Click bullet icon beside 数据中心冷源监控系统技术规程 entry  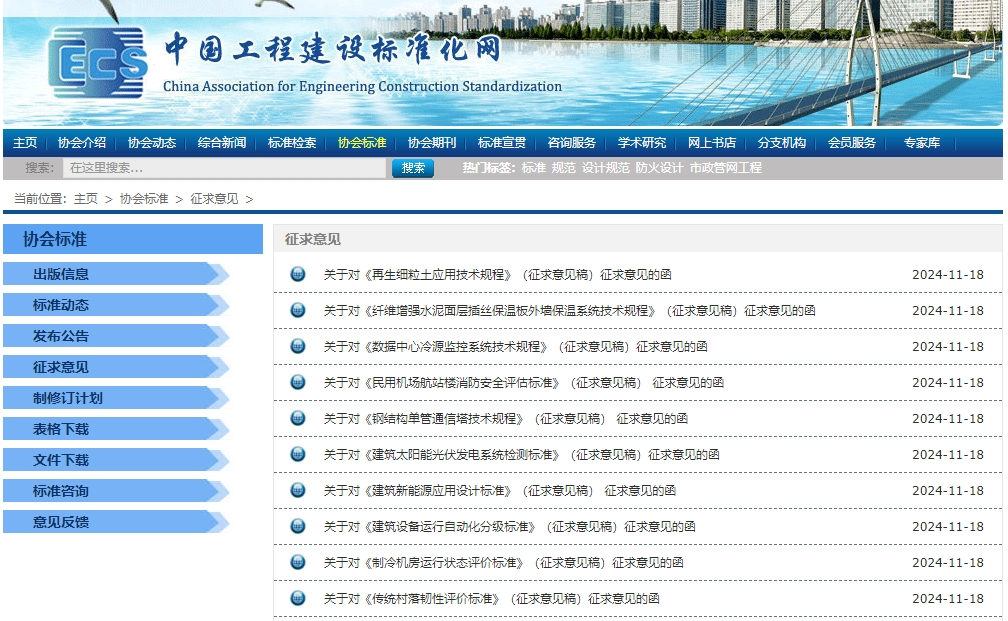click(x=297, y=346)
